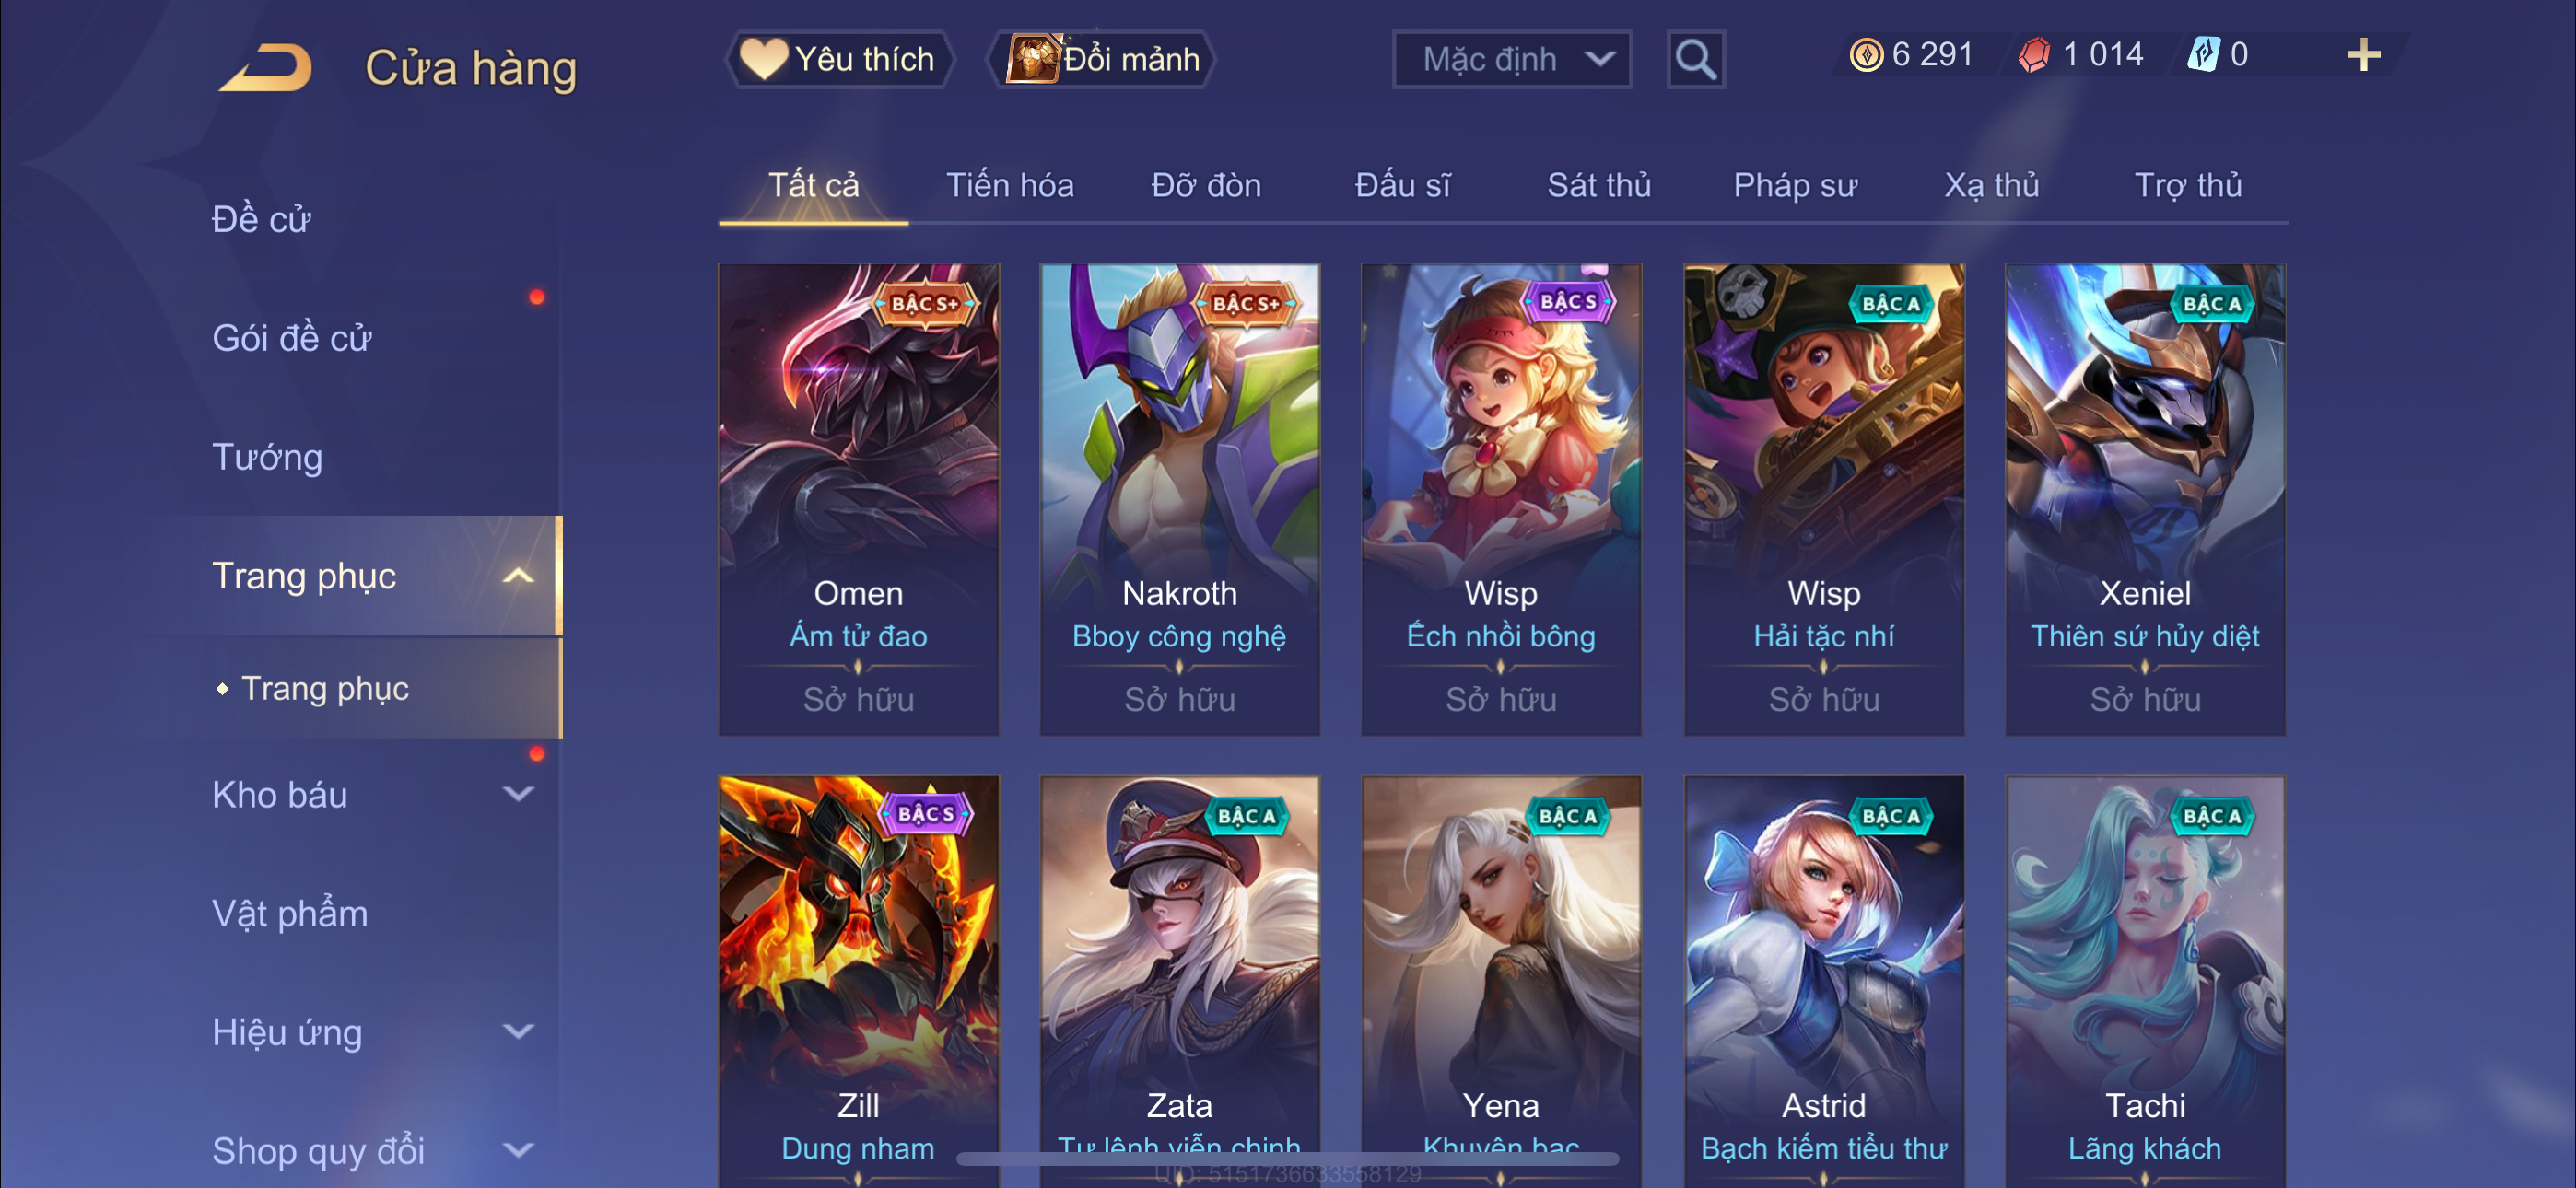The width and height of the screenshot is (2576, 1188).
Task: Select the Pháp sư filter tab
Action: pos(1795,186)
